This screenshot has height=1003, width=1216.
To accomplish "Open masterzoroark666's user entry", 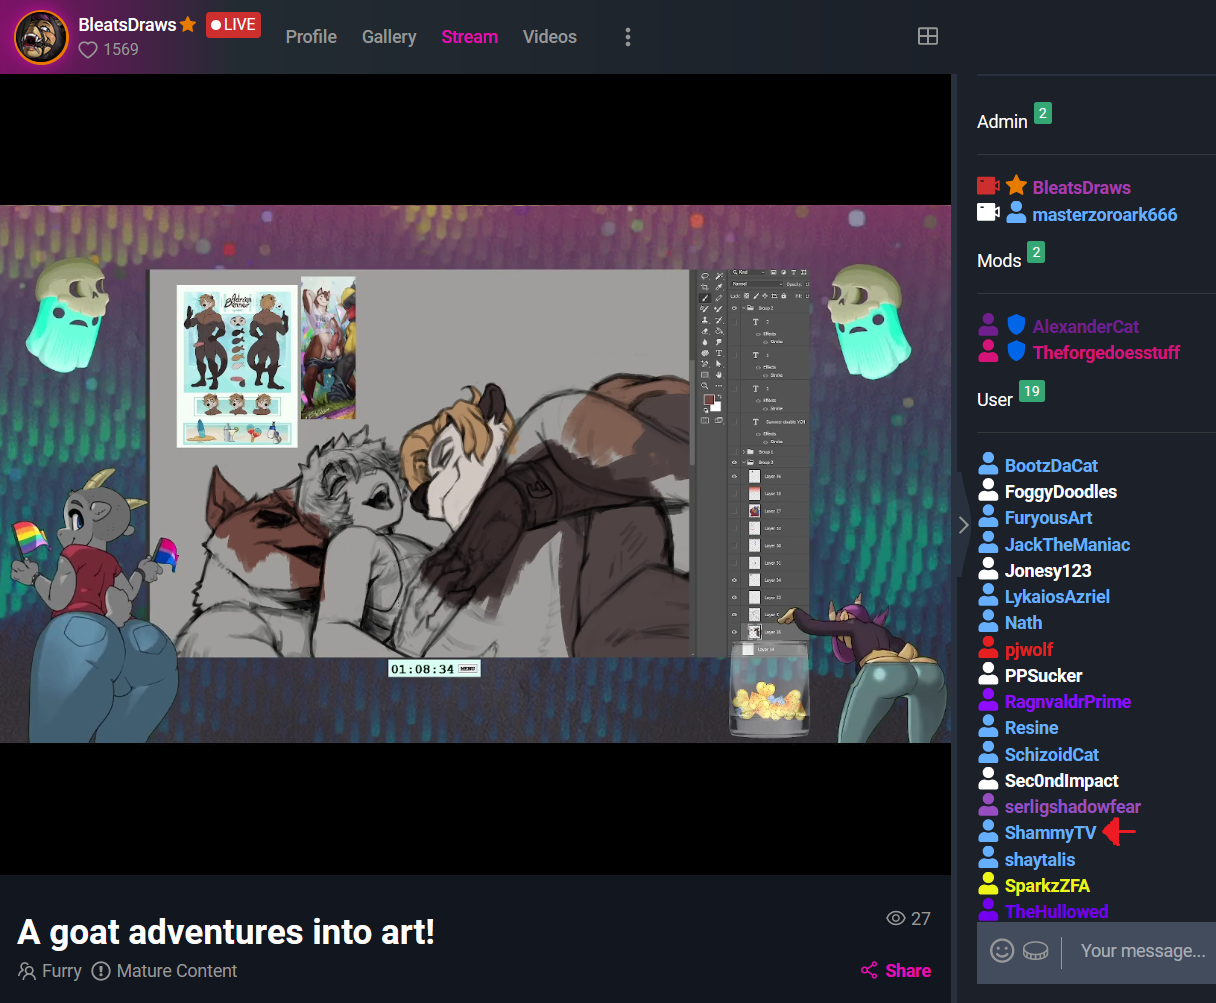I will pos(1105,214).
